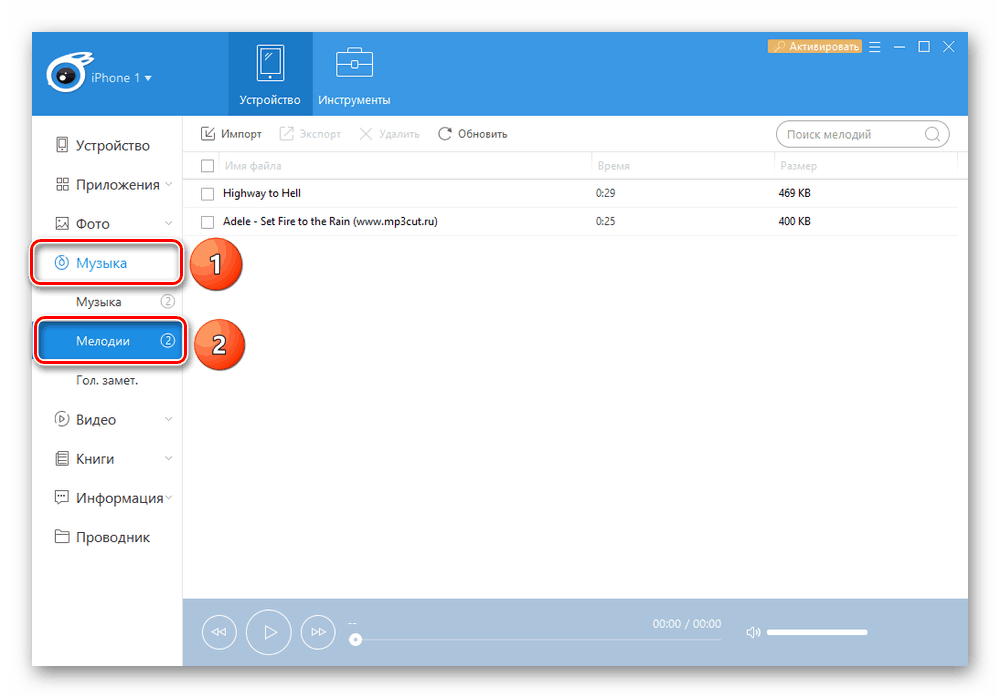Open the Устройство sidebar item
The height and width of the screenshot is (698, 1000).
[x=107, y=145]
